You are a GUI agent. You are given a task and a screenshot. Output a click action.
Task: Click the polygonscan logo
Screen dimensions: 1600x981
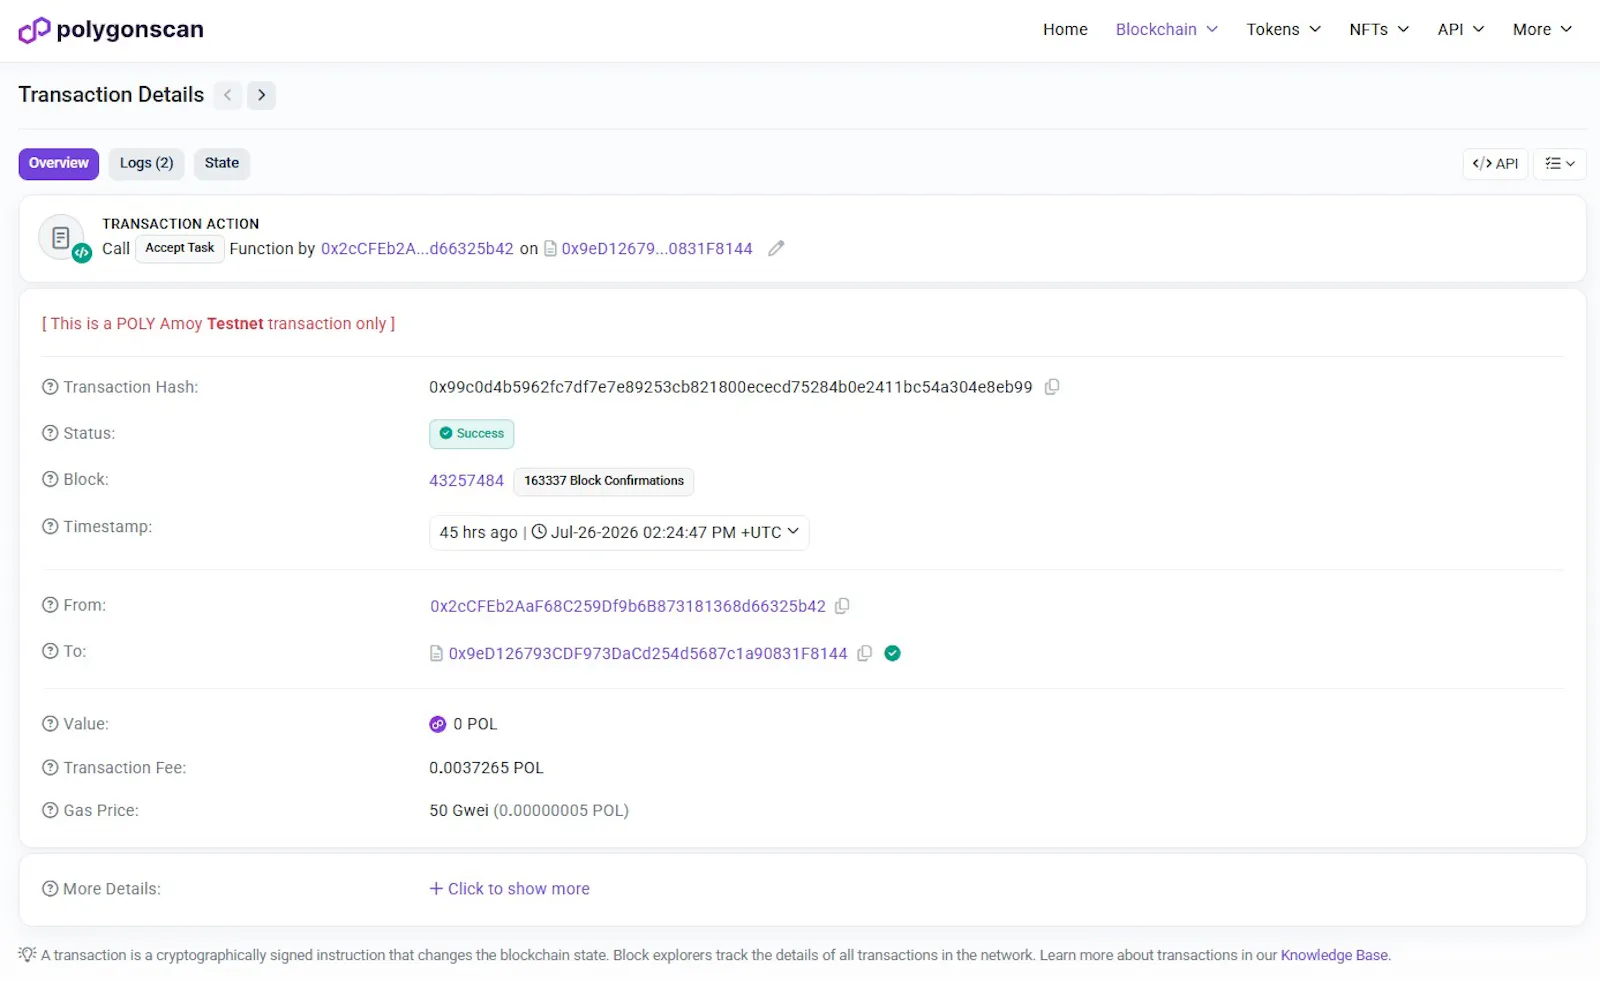[x=111, y=30]
